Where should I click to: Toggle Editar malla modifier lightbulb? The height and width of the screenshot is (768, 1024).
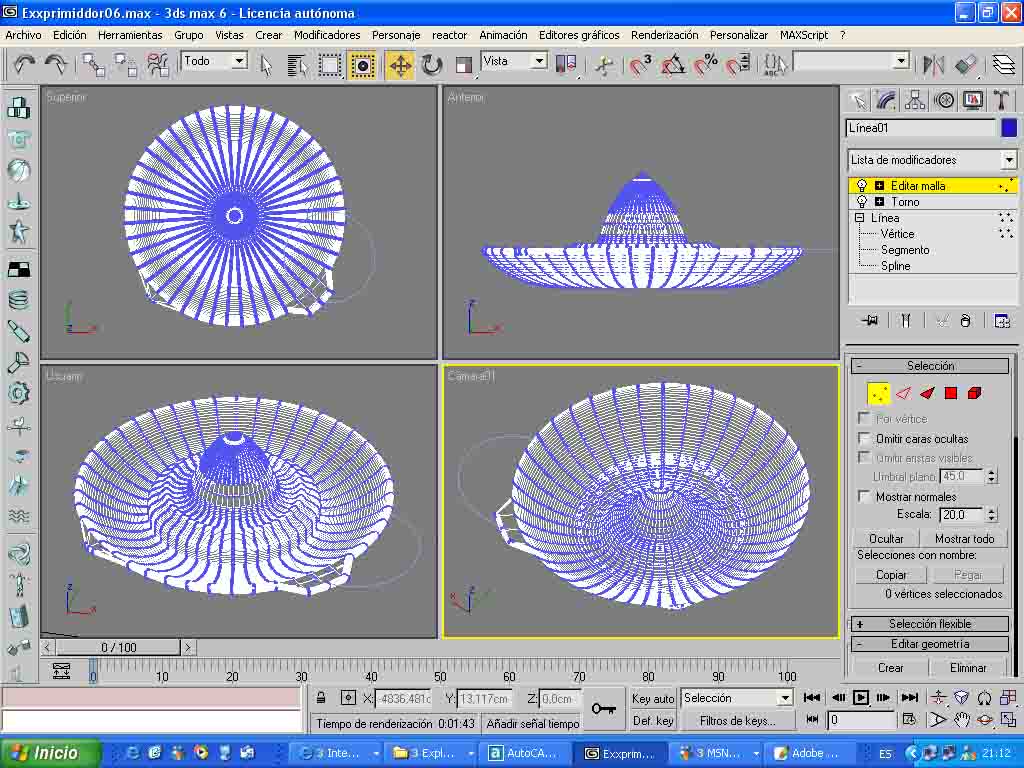862,185
